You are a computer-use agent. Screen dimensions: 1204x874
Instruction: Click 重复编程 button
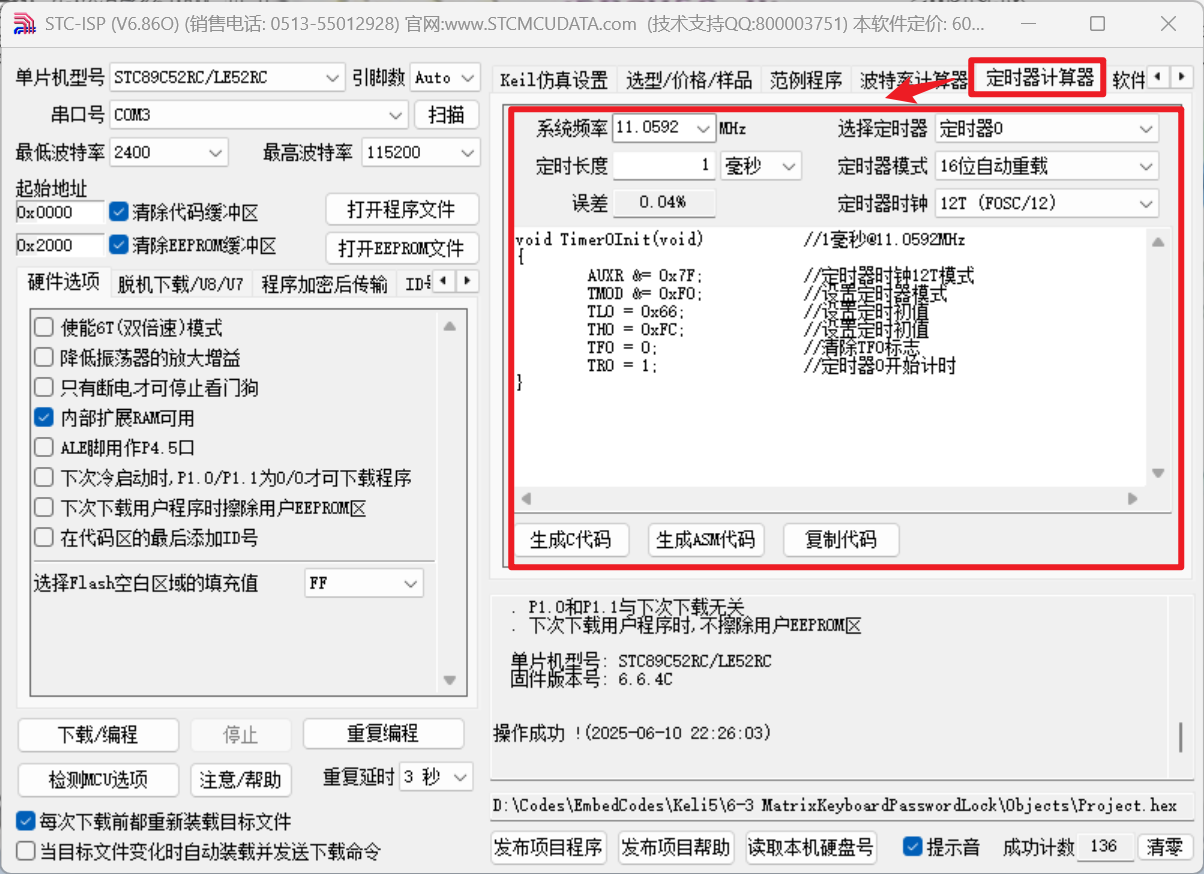(x=384, y=734)
